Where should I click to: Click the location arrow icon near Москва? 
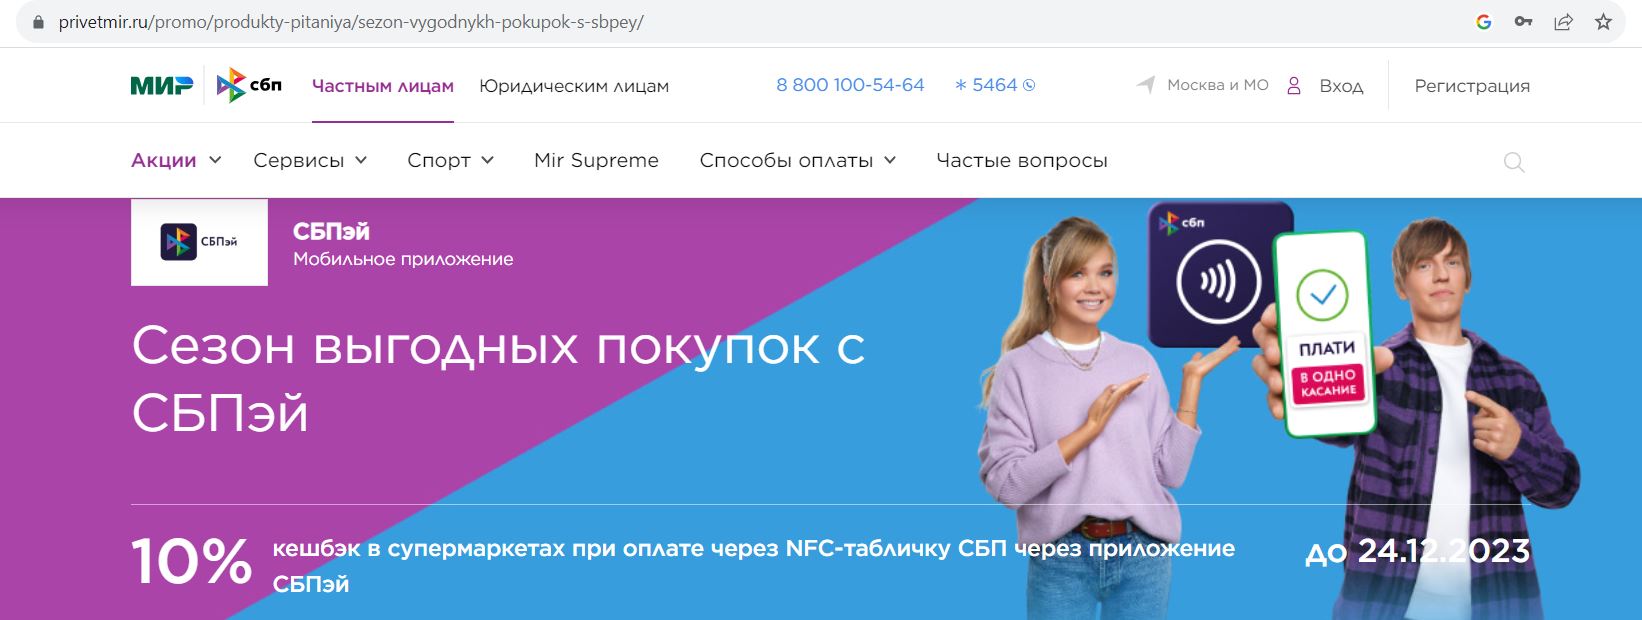[1146, 85]
